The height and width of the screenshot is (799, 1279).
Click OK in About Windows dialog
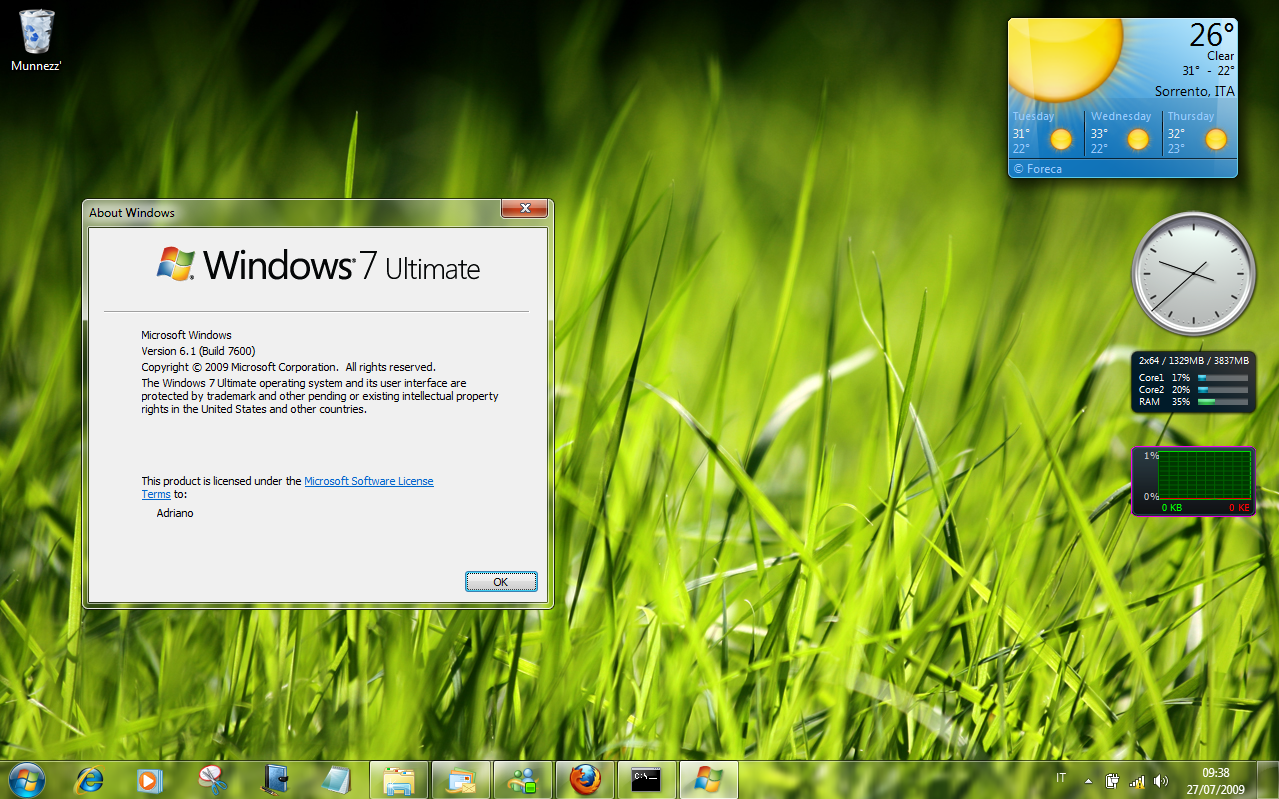tap(501, 581)
